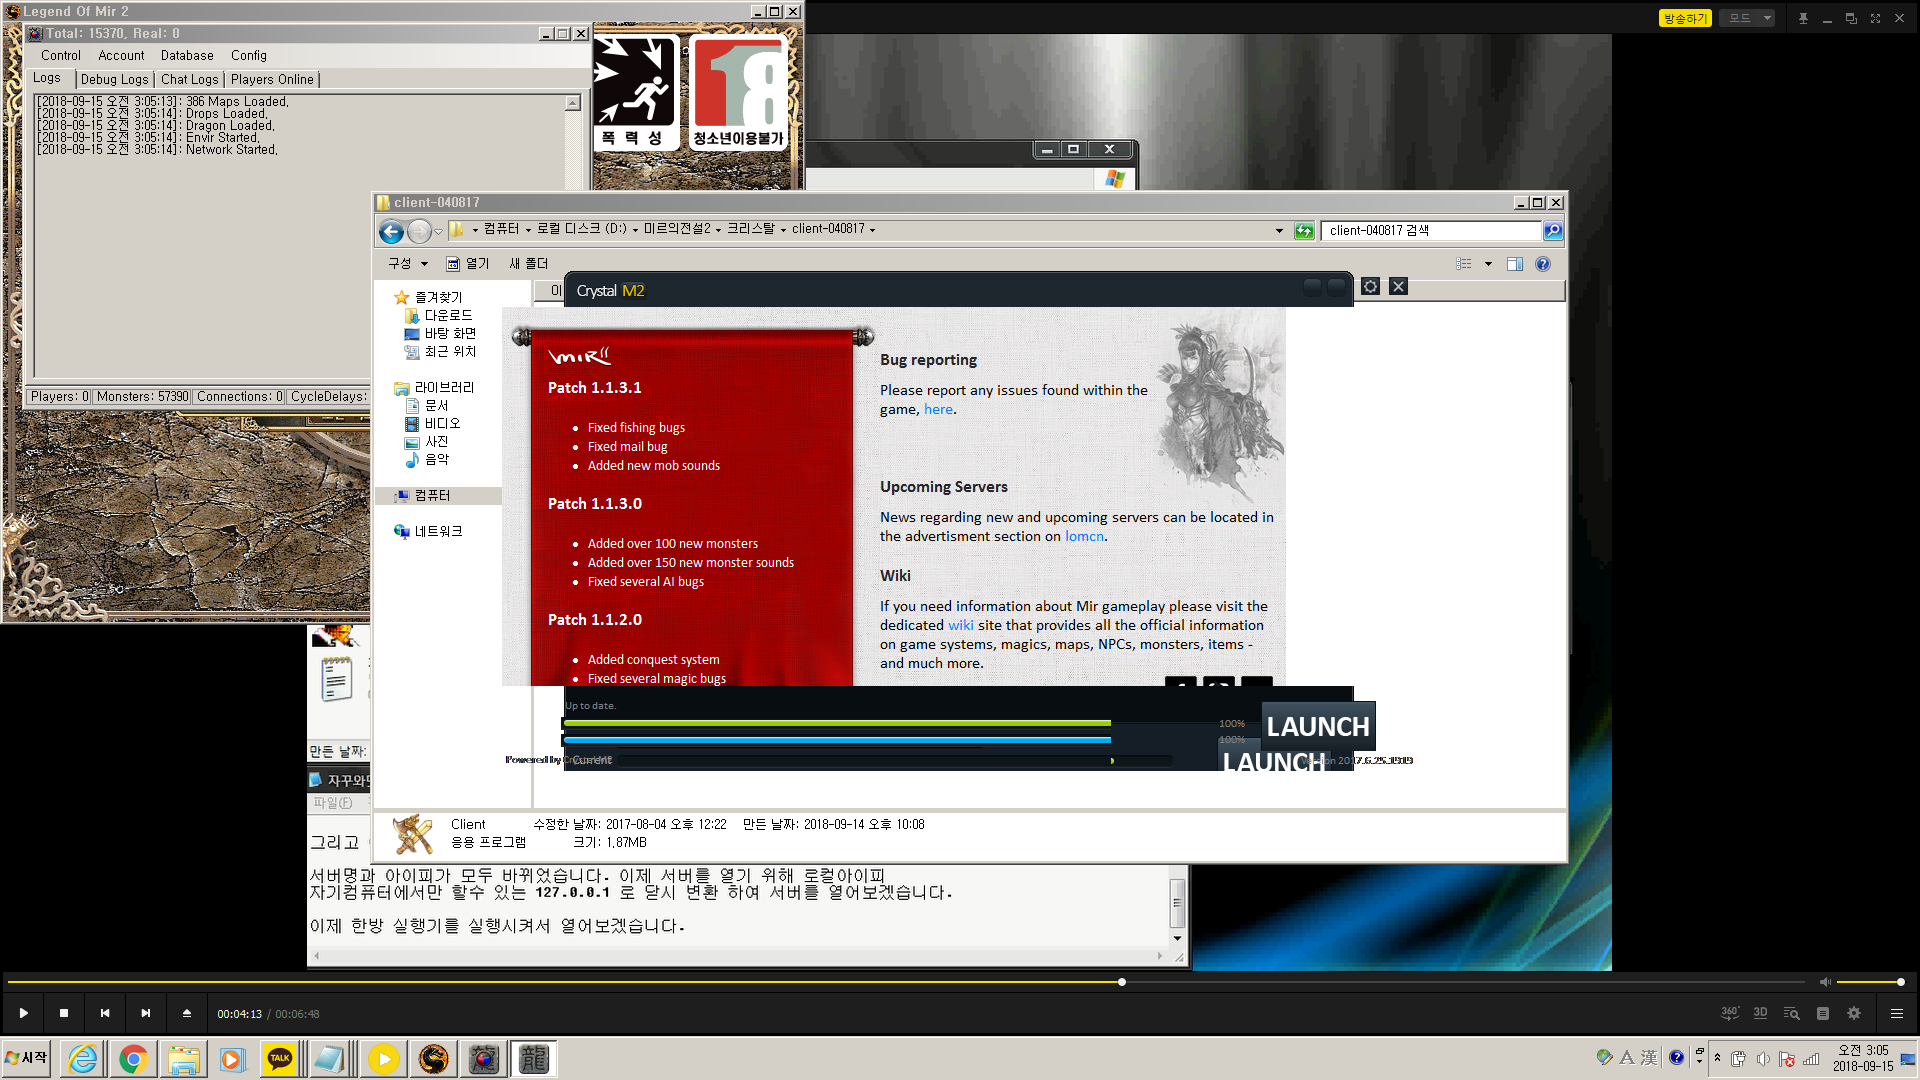This screenshot has width=1920, height=1080.
Task: Toggle 3D video mode
Action: (x=1760, y=1013)
